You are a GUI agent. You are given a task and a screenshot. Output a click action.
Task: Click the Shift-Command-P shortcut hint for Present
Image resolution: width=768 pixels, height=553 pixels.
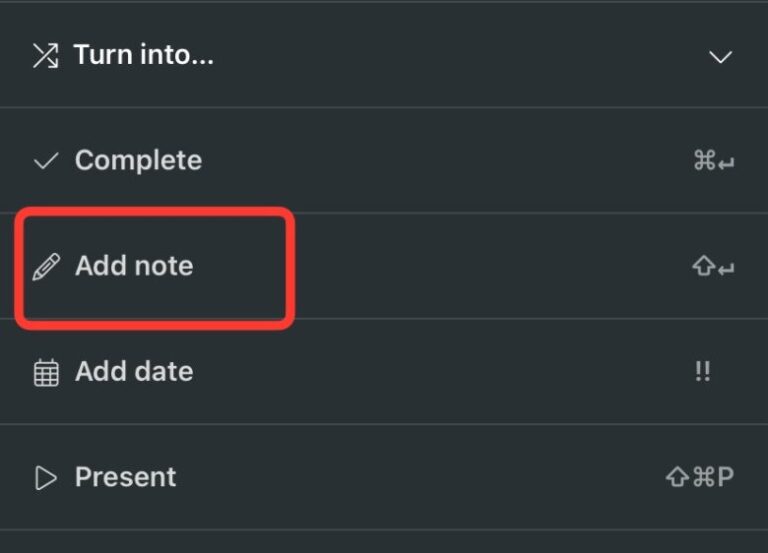pos(699,477)
